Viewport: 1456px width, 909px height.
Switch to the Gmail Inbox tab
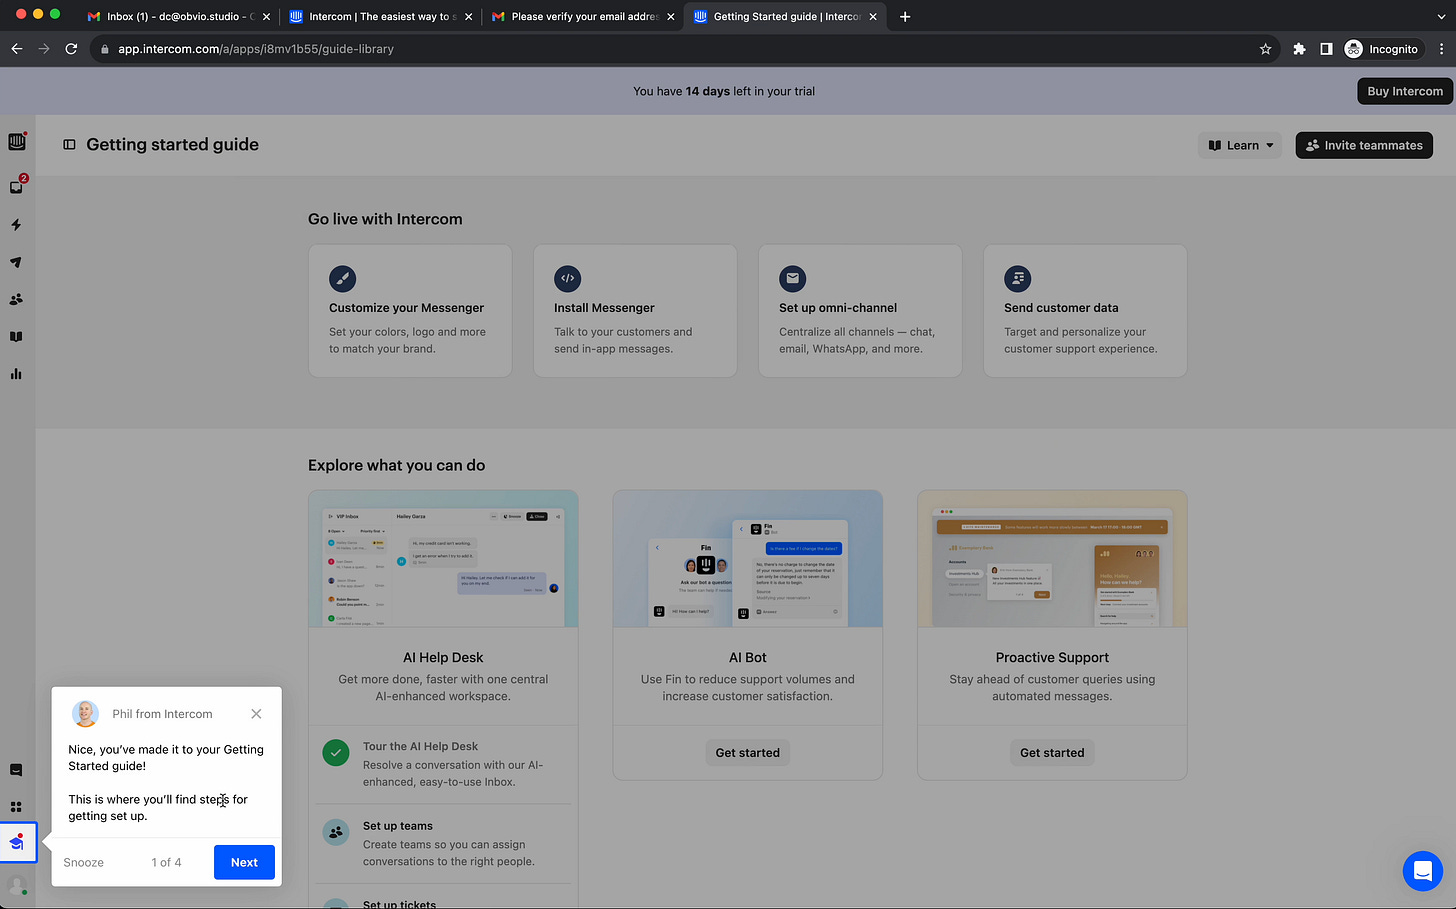pyautogui.click(x=178, y=17)
